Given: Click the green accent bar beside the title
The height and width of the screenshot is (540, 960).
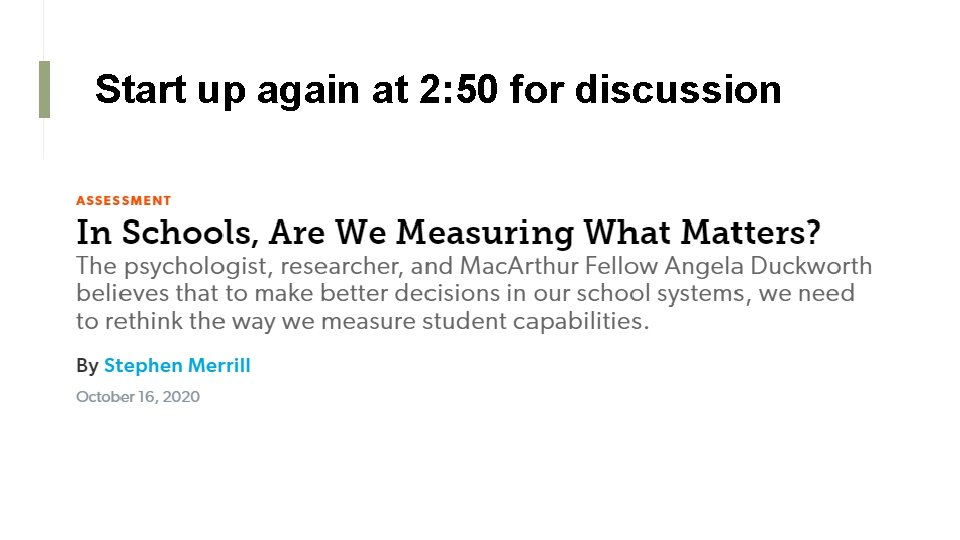Looking at the screenshot, I should pos(44,89).
